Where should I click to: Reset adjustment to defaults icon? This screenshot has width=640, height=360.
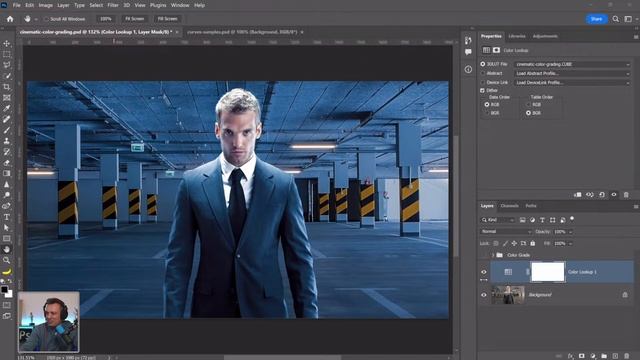(x=602, y=195)
